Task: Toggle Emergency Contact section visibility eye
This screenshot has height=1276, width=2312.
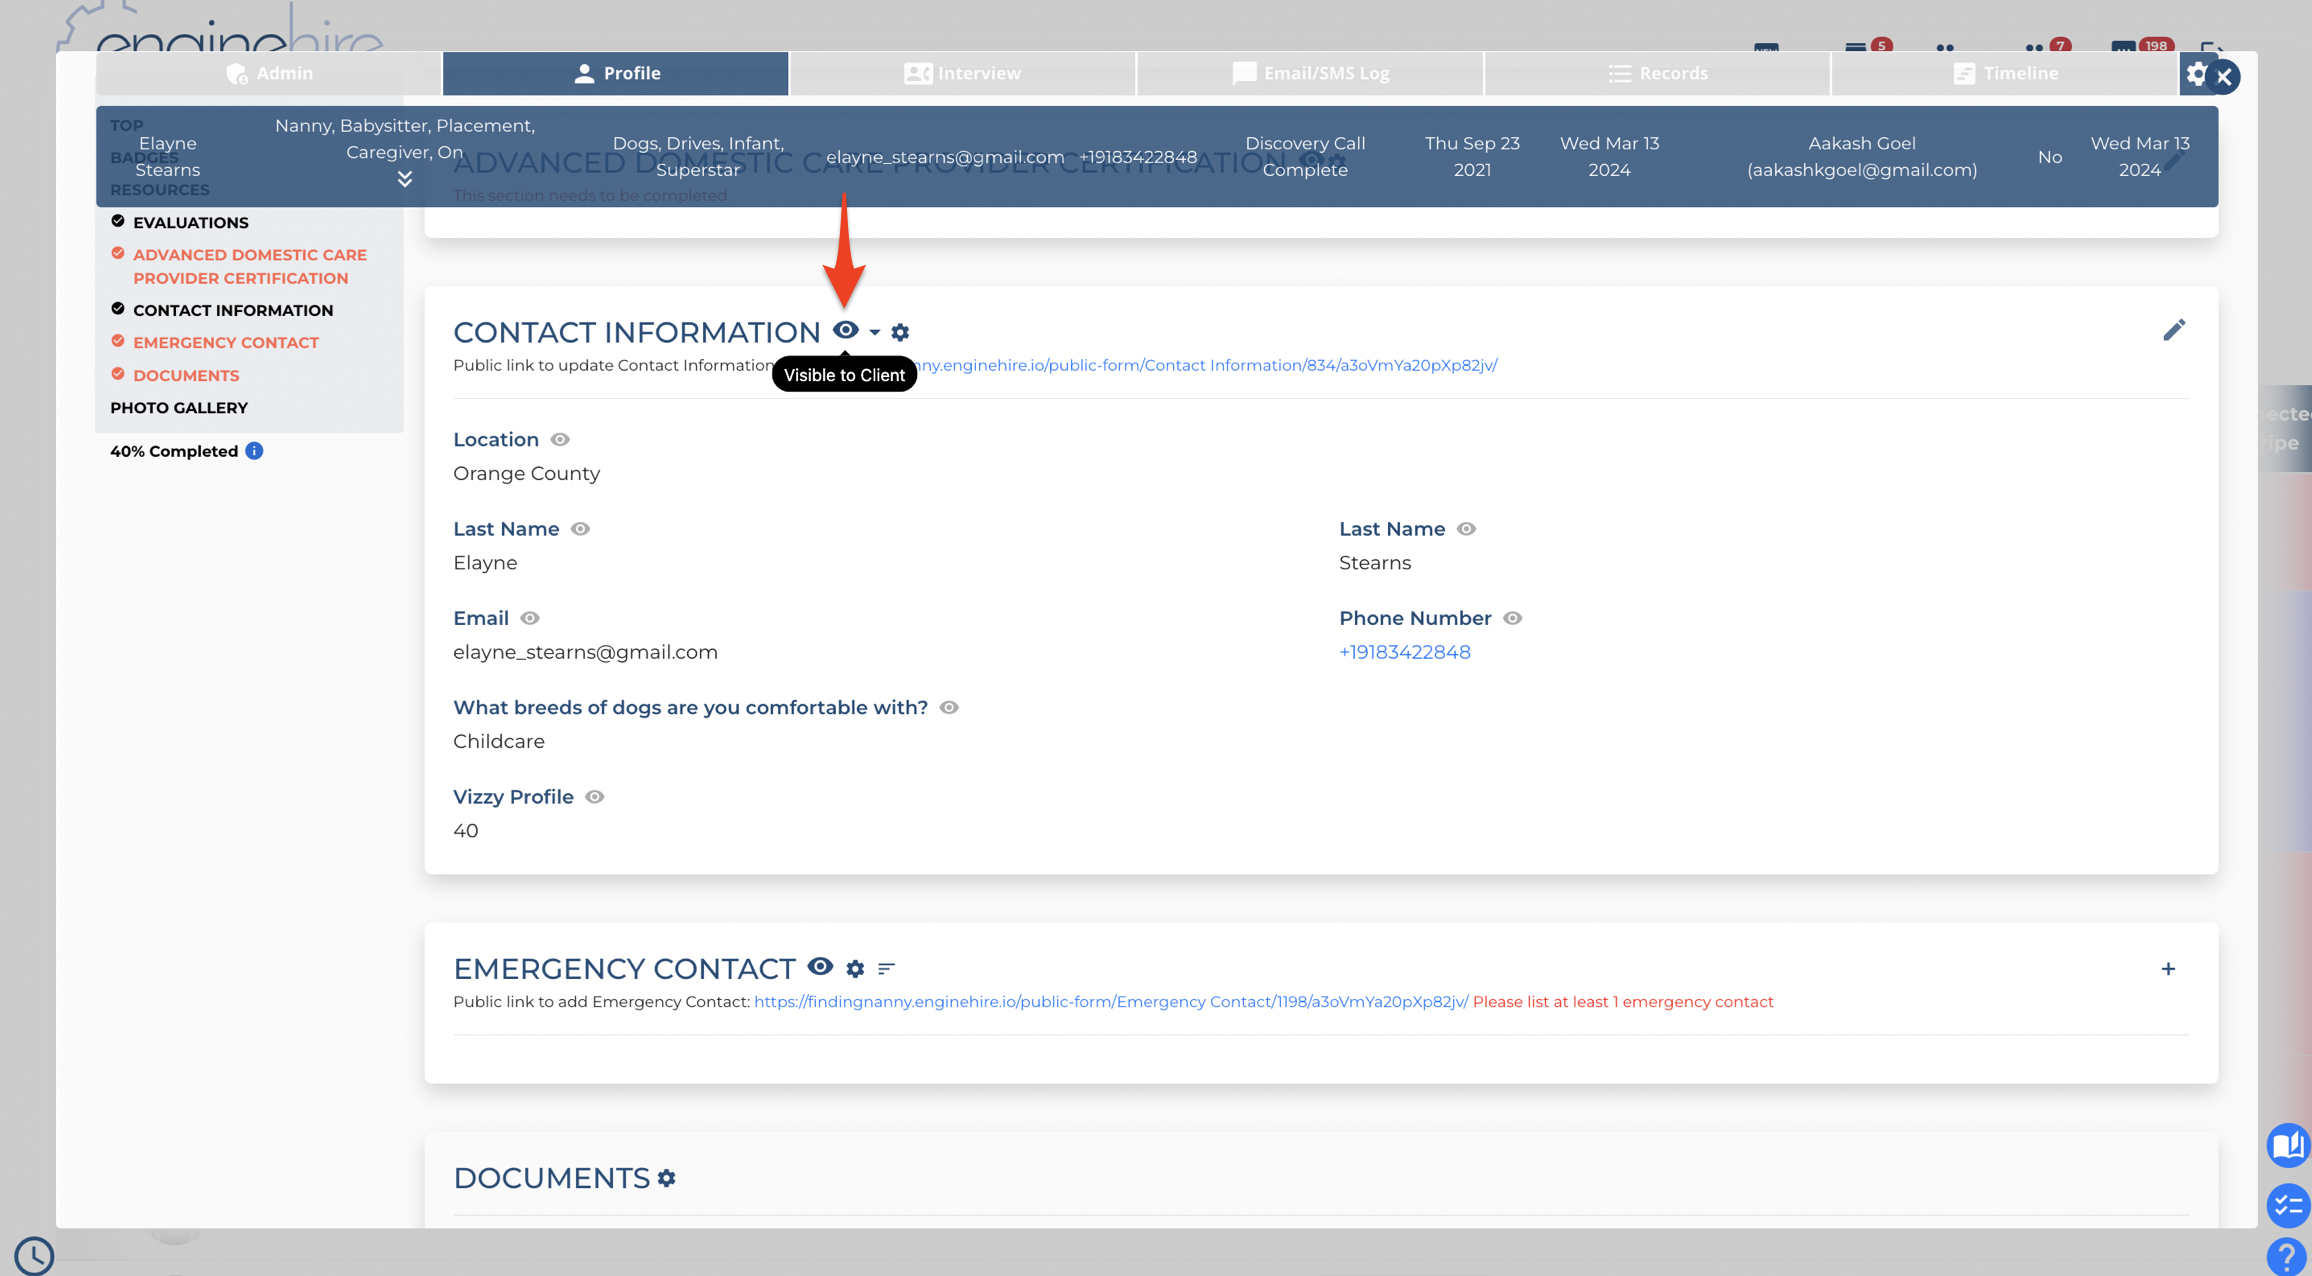Action: (820, 966)
